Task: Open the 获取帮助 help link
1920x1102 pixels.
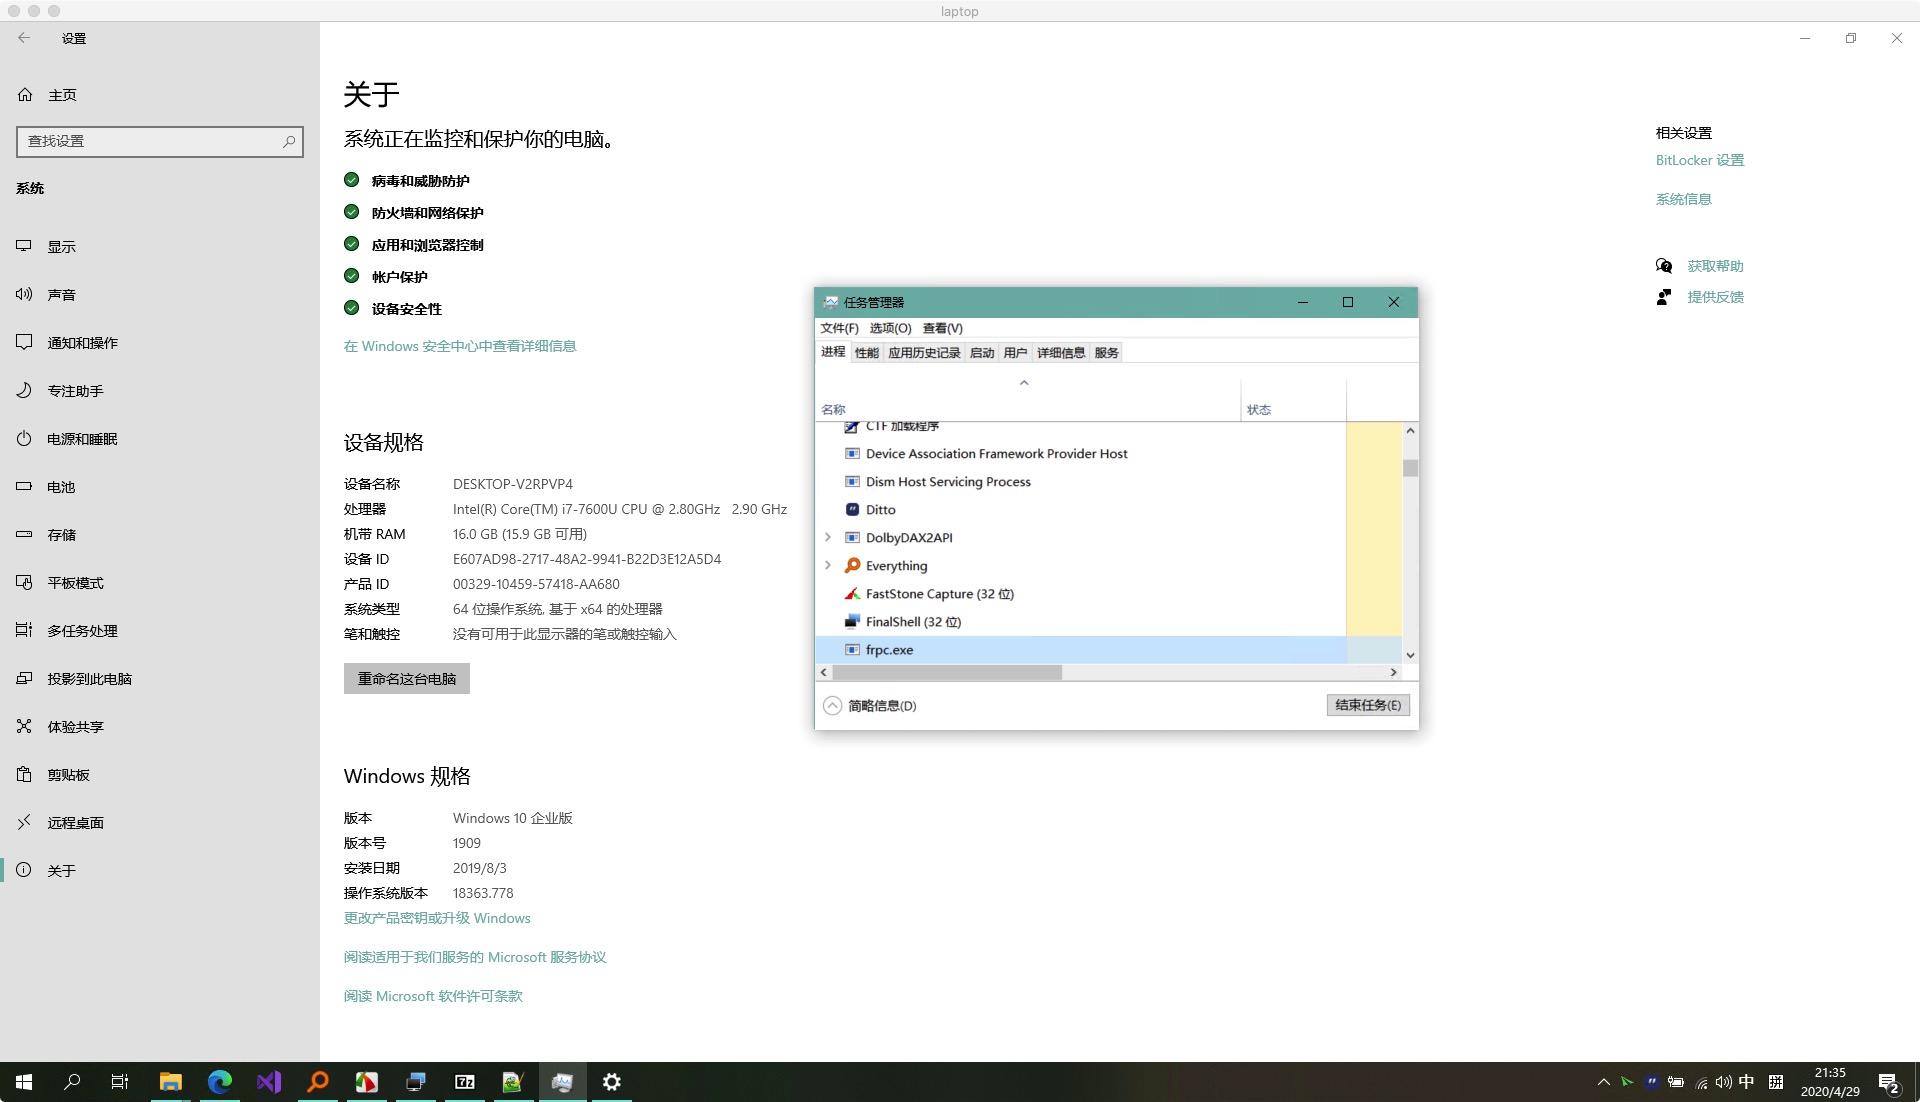Action: [1715, 266]
